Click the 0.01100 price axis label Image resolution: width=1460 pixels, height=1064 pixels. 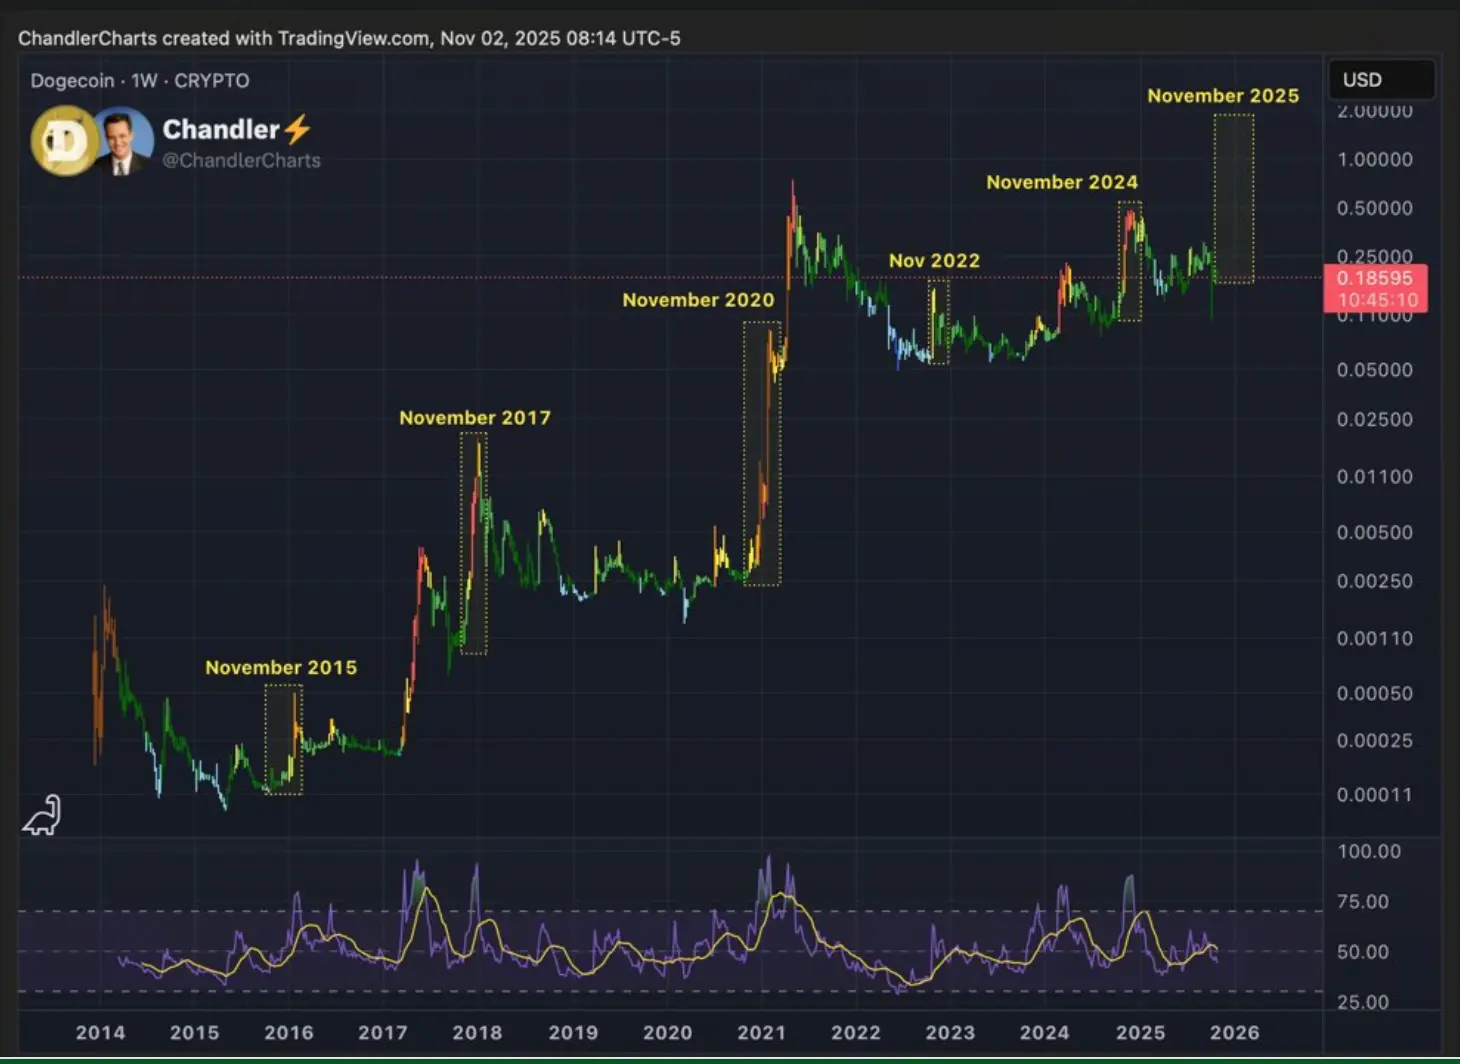[x=1375, y=476]
